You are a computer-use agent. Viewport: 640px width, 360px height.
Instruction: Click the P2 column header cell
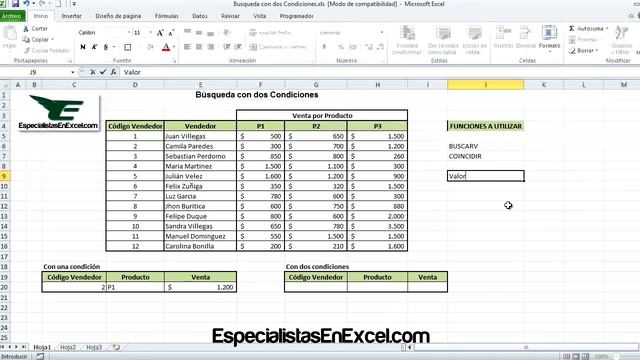coord(316,126)
